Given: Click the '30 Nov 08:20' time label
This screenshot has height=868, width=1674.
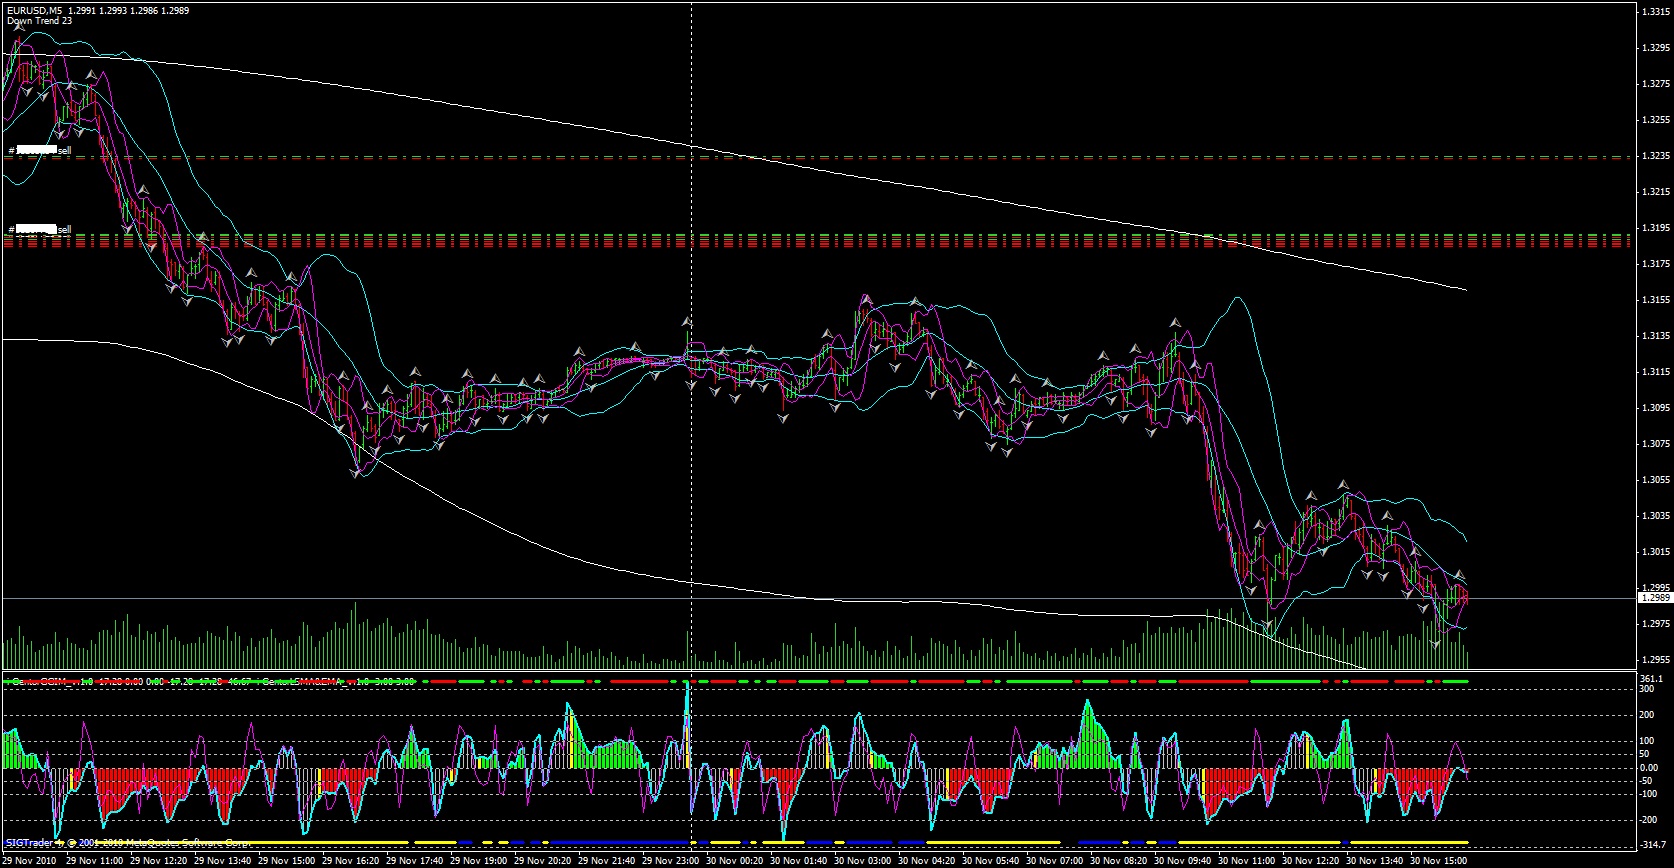Looking at the screenshot, I should click(x=1119, y=860).
